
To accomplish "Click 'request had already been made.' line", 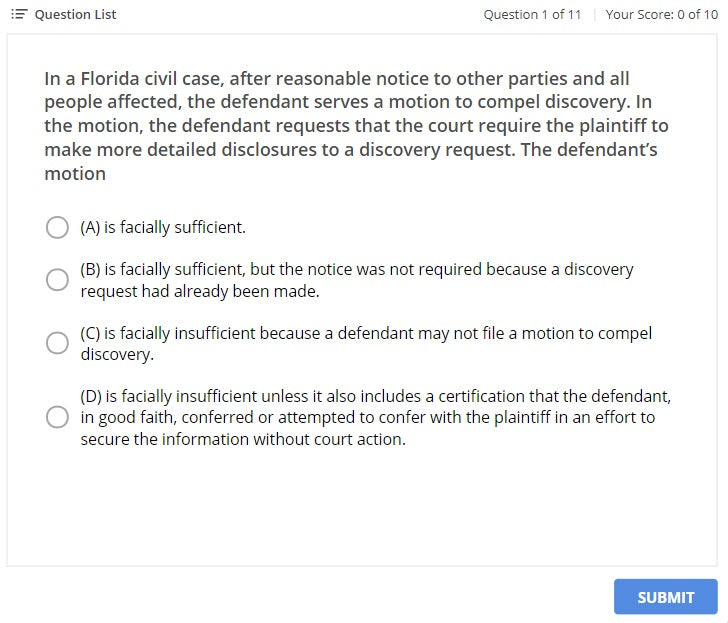I will 200,292.
